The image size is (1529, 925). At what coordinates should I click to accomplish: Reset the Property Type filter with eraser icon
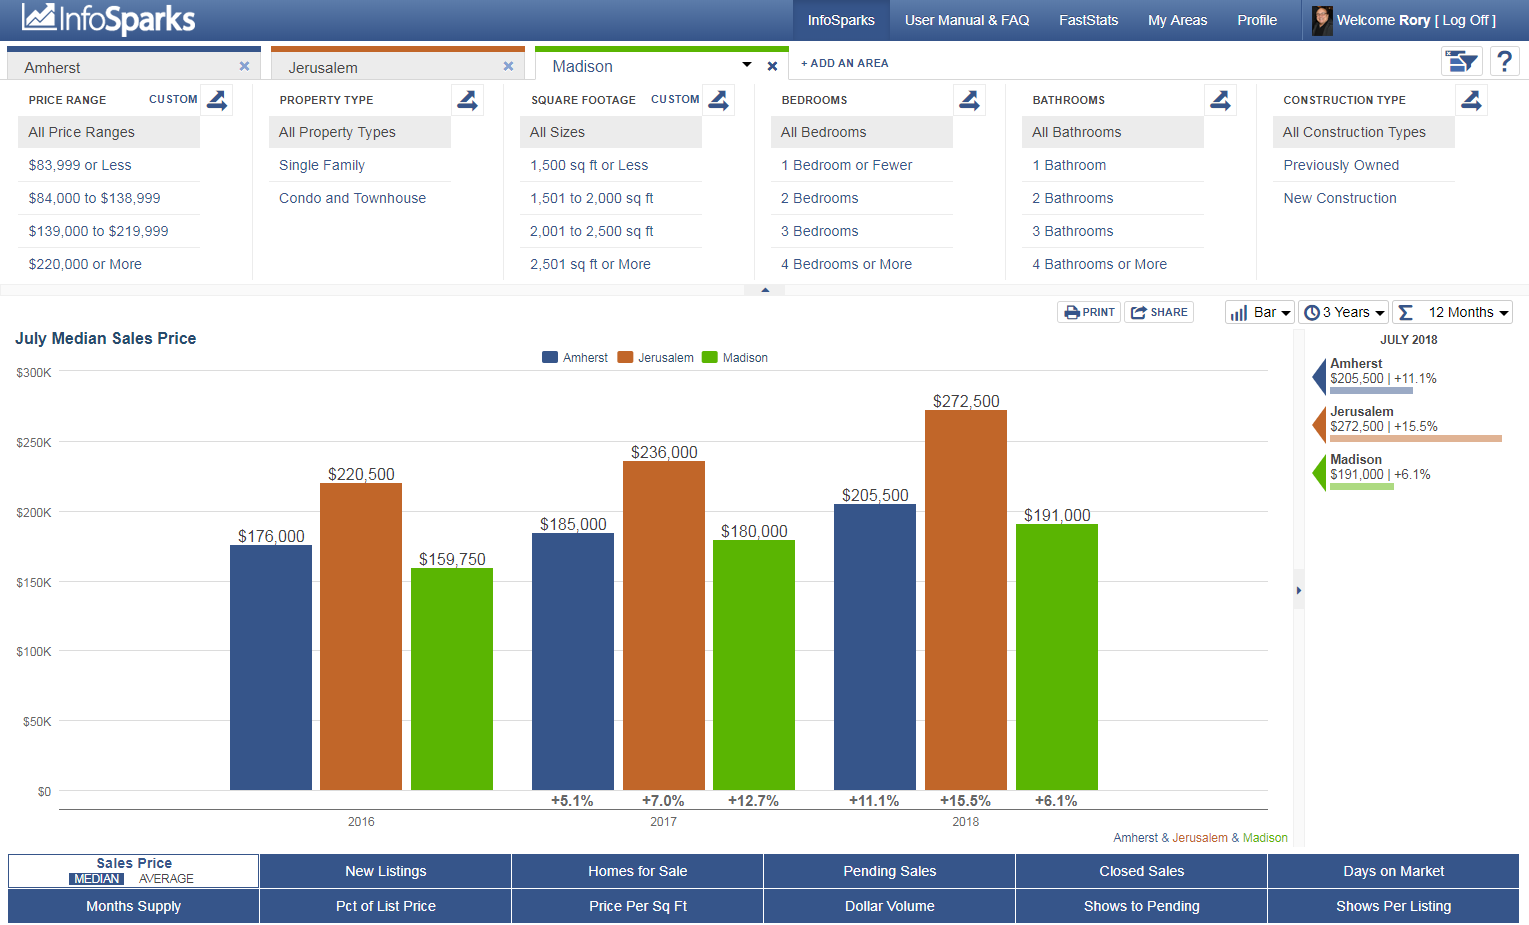(x=467, y=100)
